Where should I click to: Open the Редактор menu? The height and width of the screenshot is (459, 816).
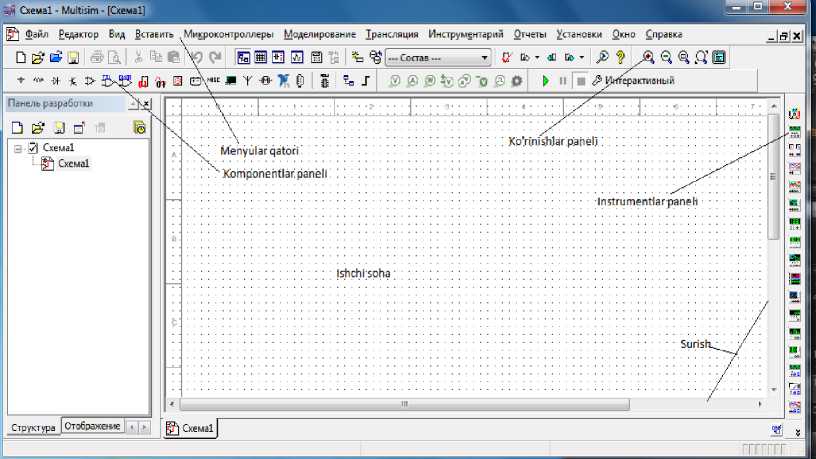[78, 34]
